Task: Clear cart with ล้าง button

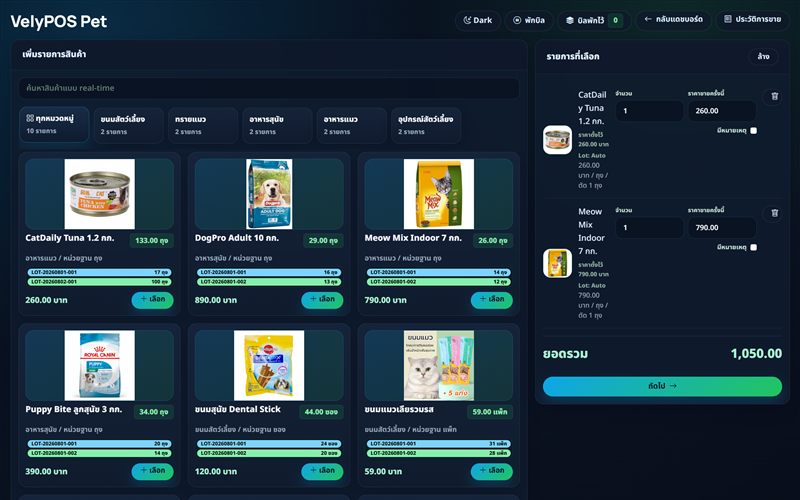Action: tap(763, 57)
